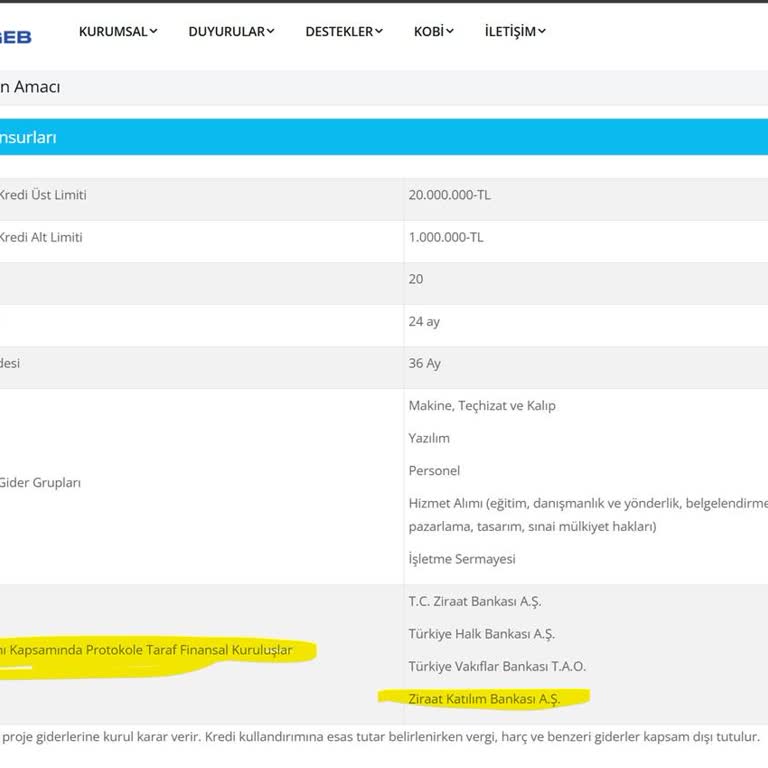
Task: Open the İLETİŞİM menu
Action: click(x=515, y=31)
